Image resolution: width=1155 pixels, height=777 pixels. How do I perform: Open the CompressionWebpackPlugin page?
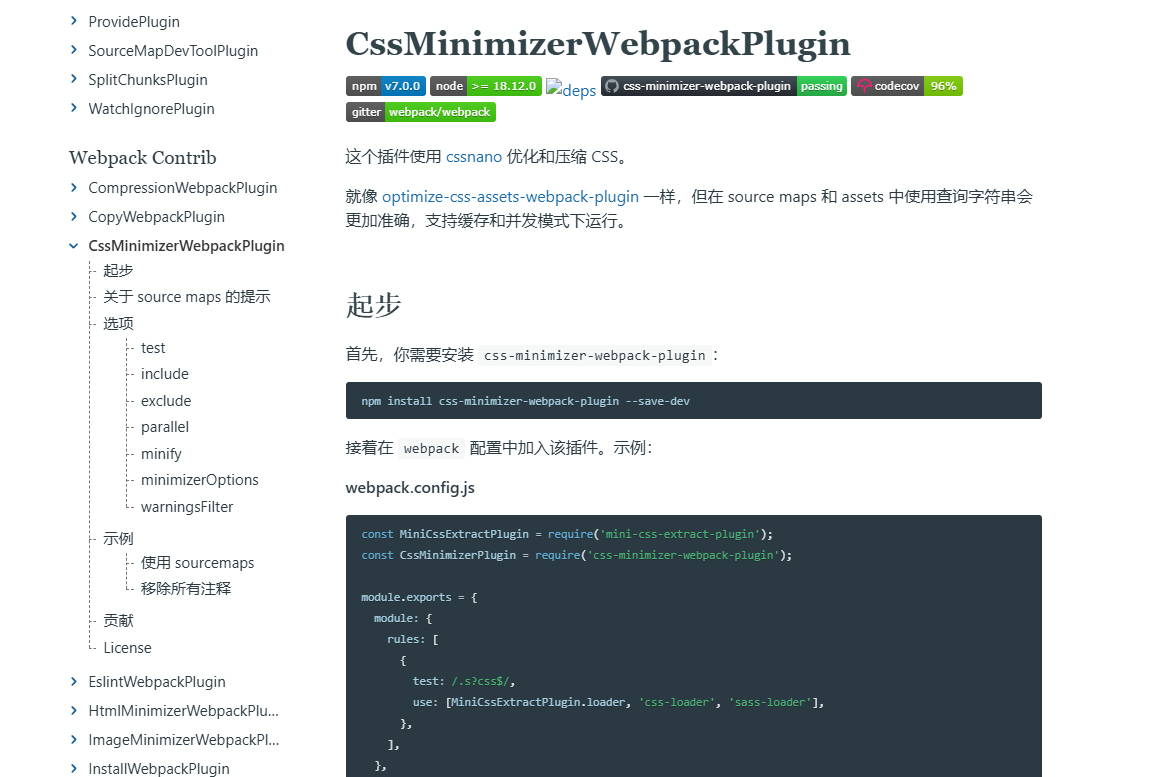pyautogui.click(x=183, y=188)
